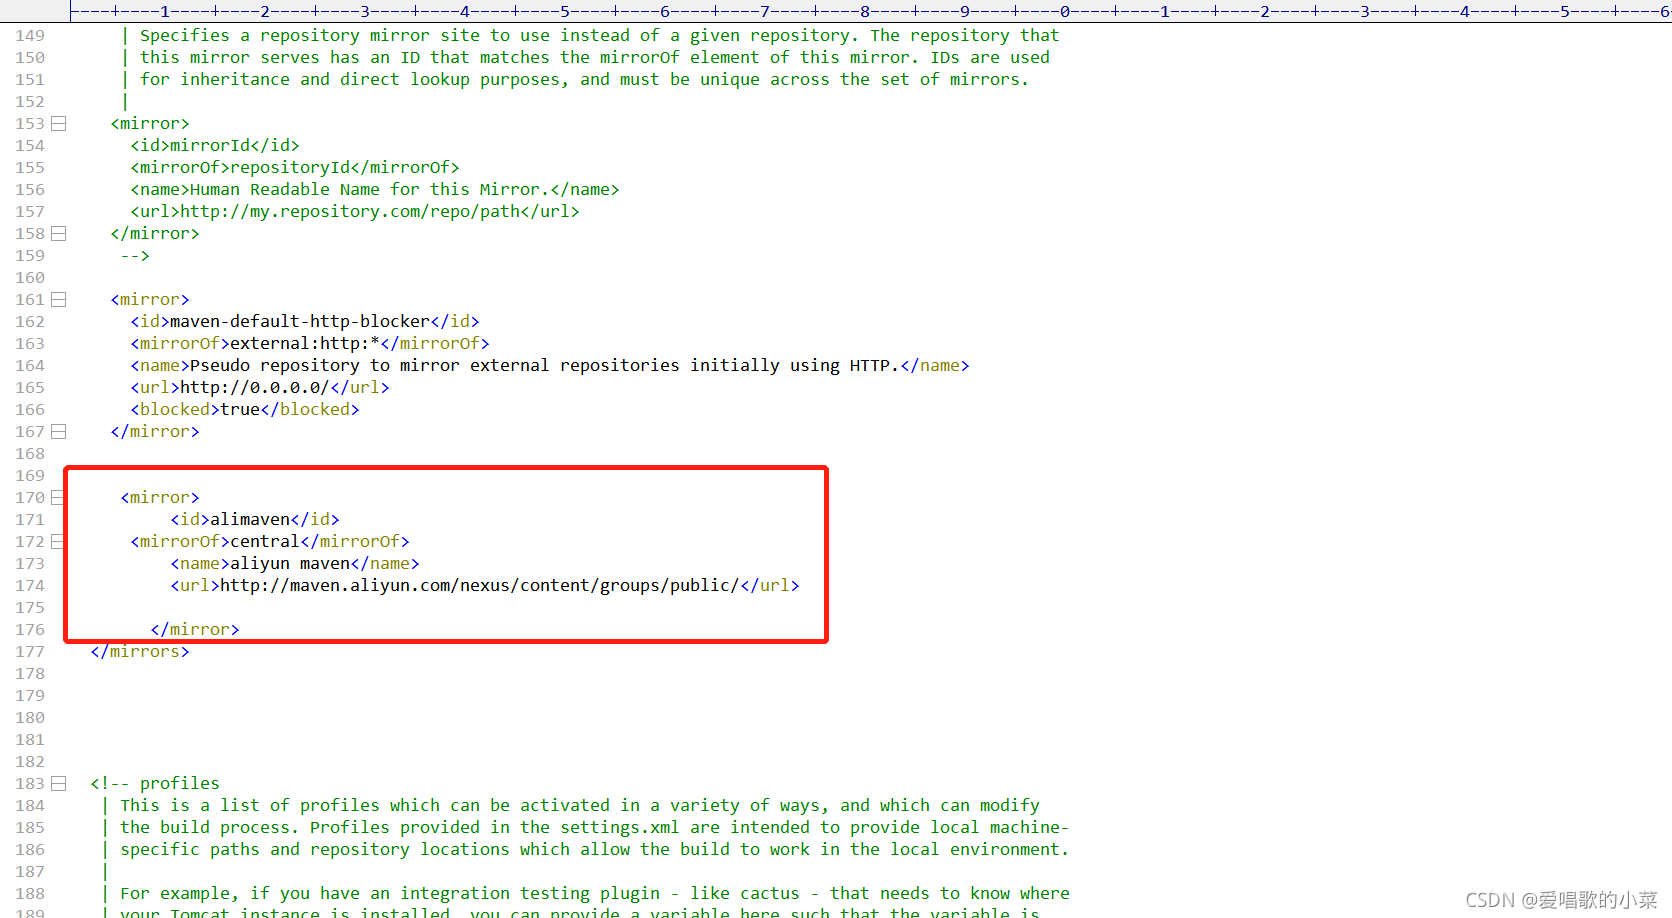The width and height of the screenshot is (1672, 918).
Task: Collapse the profiles comment fold at line 183
Action: 58,784
